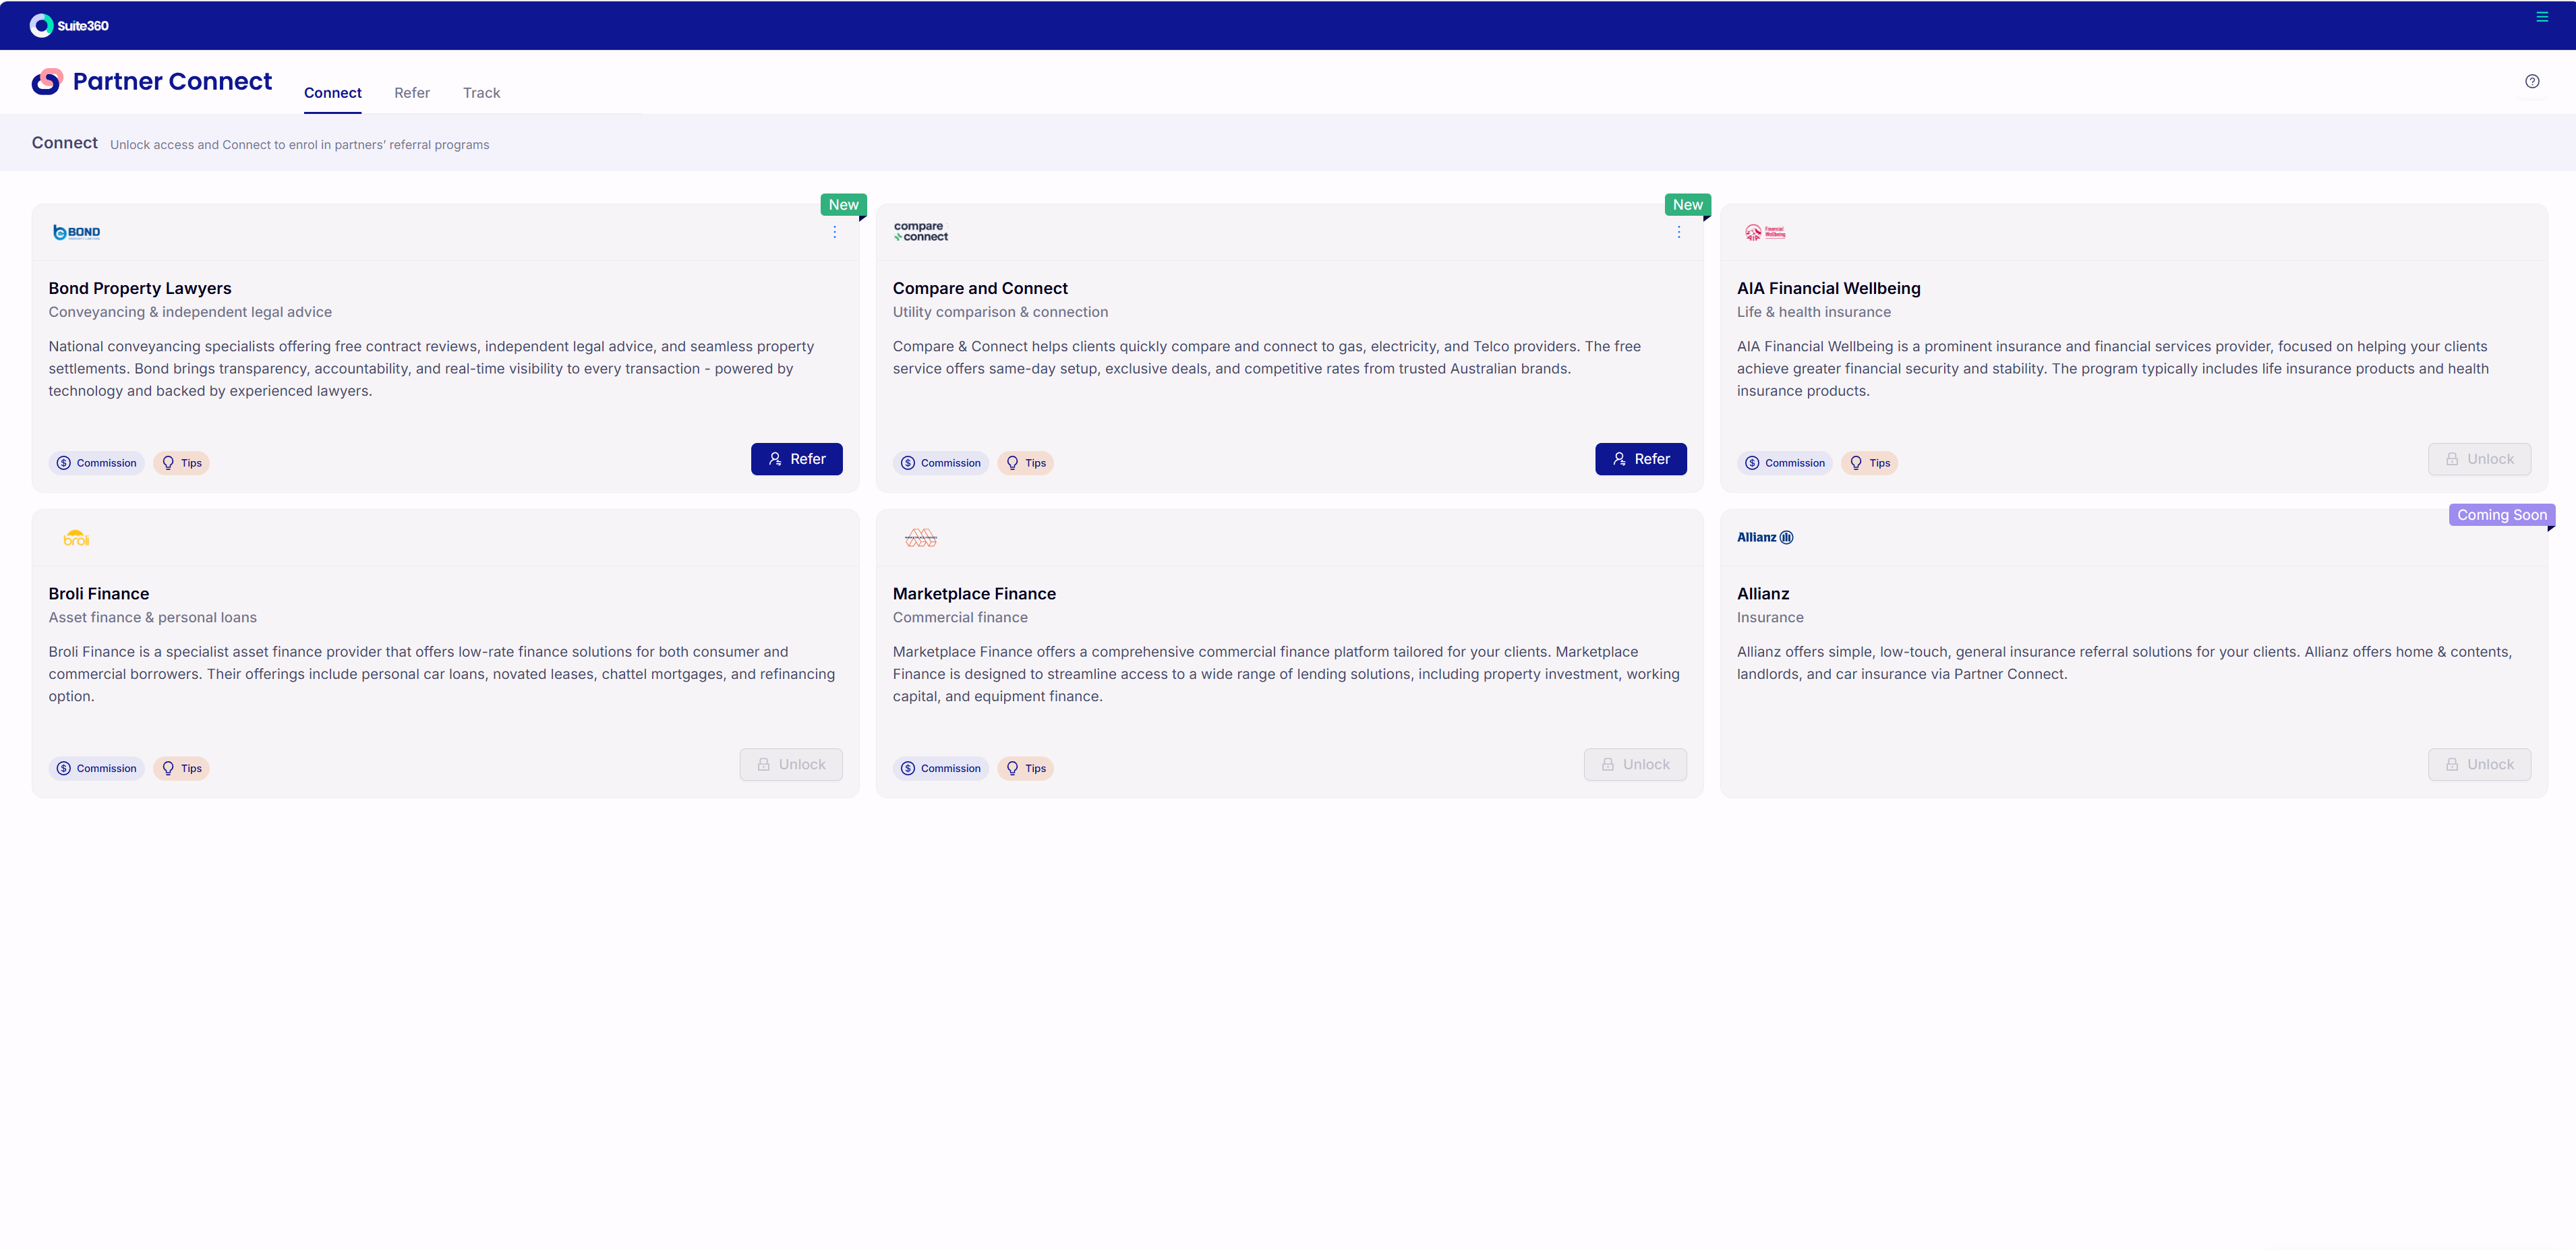This screenshot has width=2576, height=1250.
Task: Click the Marketplace Finance title
Action: [974, 594]
